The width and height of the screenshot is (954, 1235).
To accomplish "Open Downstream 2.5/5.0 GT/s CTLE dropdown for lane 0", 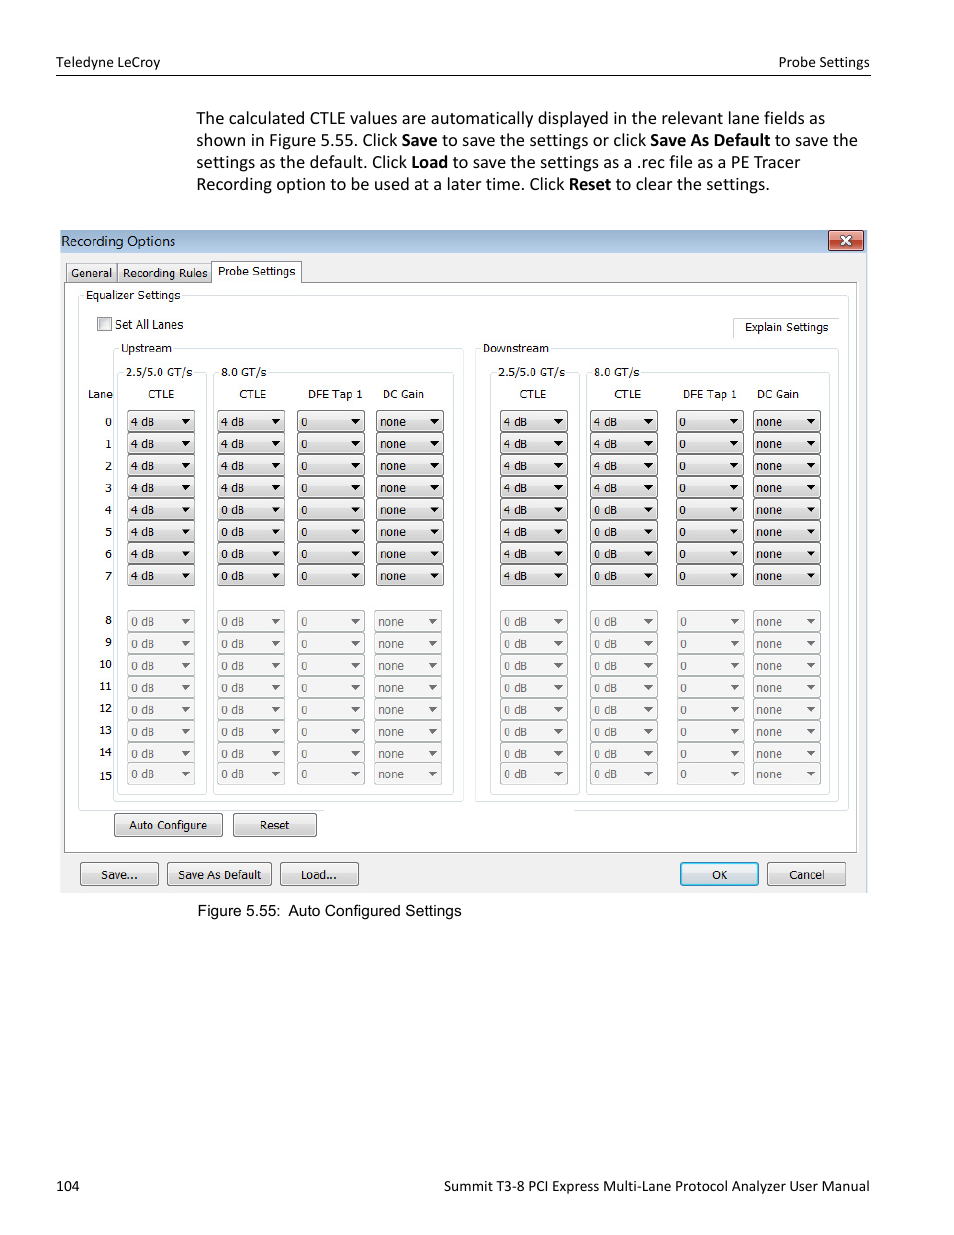I will (534, 422).
